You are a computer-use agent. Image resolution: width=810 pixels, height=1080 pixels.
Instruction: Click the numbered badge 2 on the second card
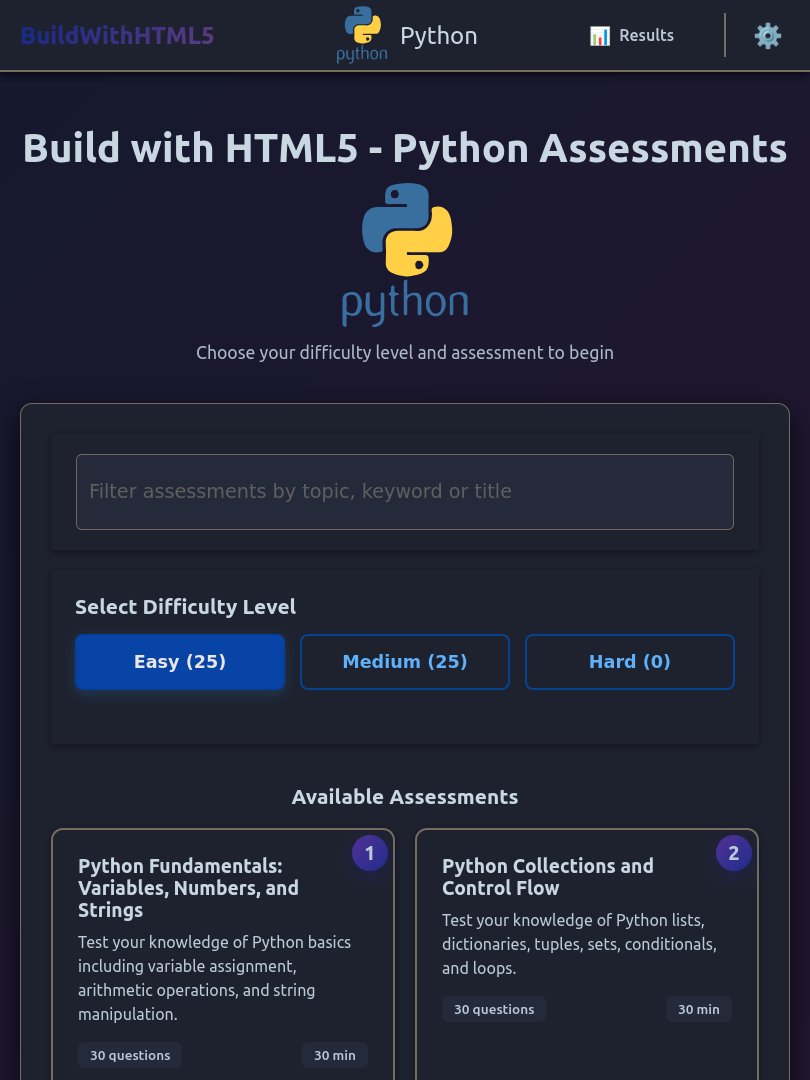pyautogui.click(x=733, y=853)
